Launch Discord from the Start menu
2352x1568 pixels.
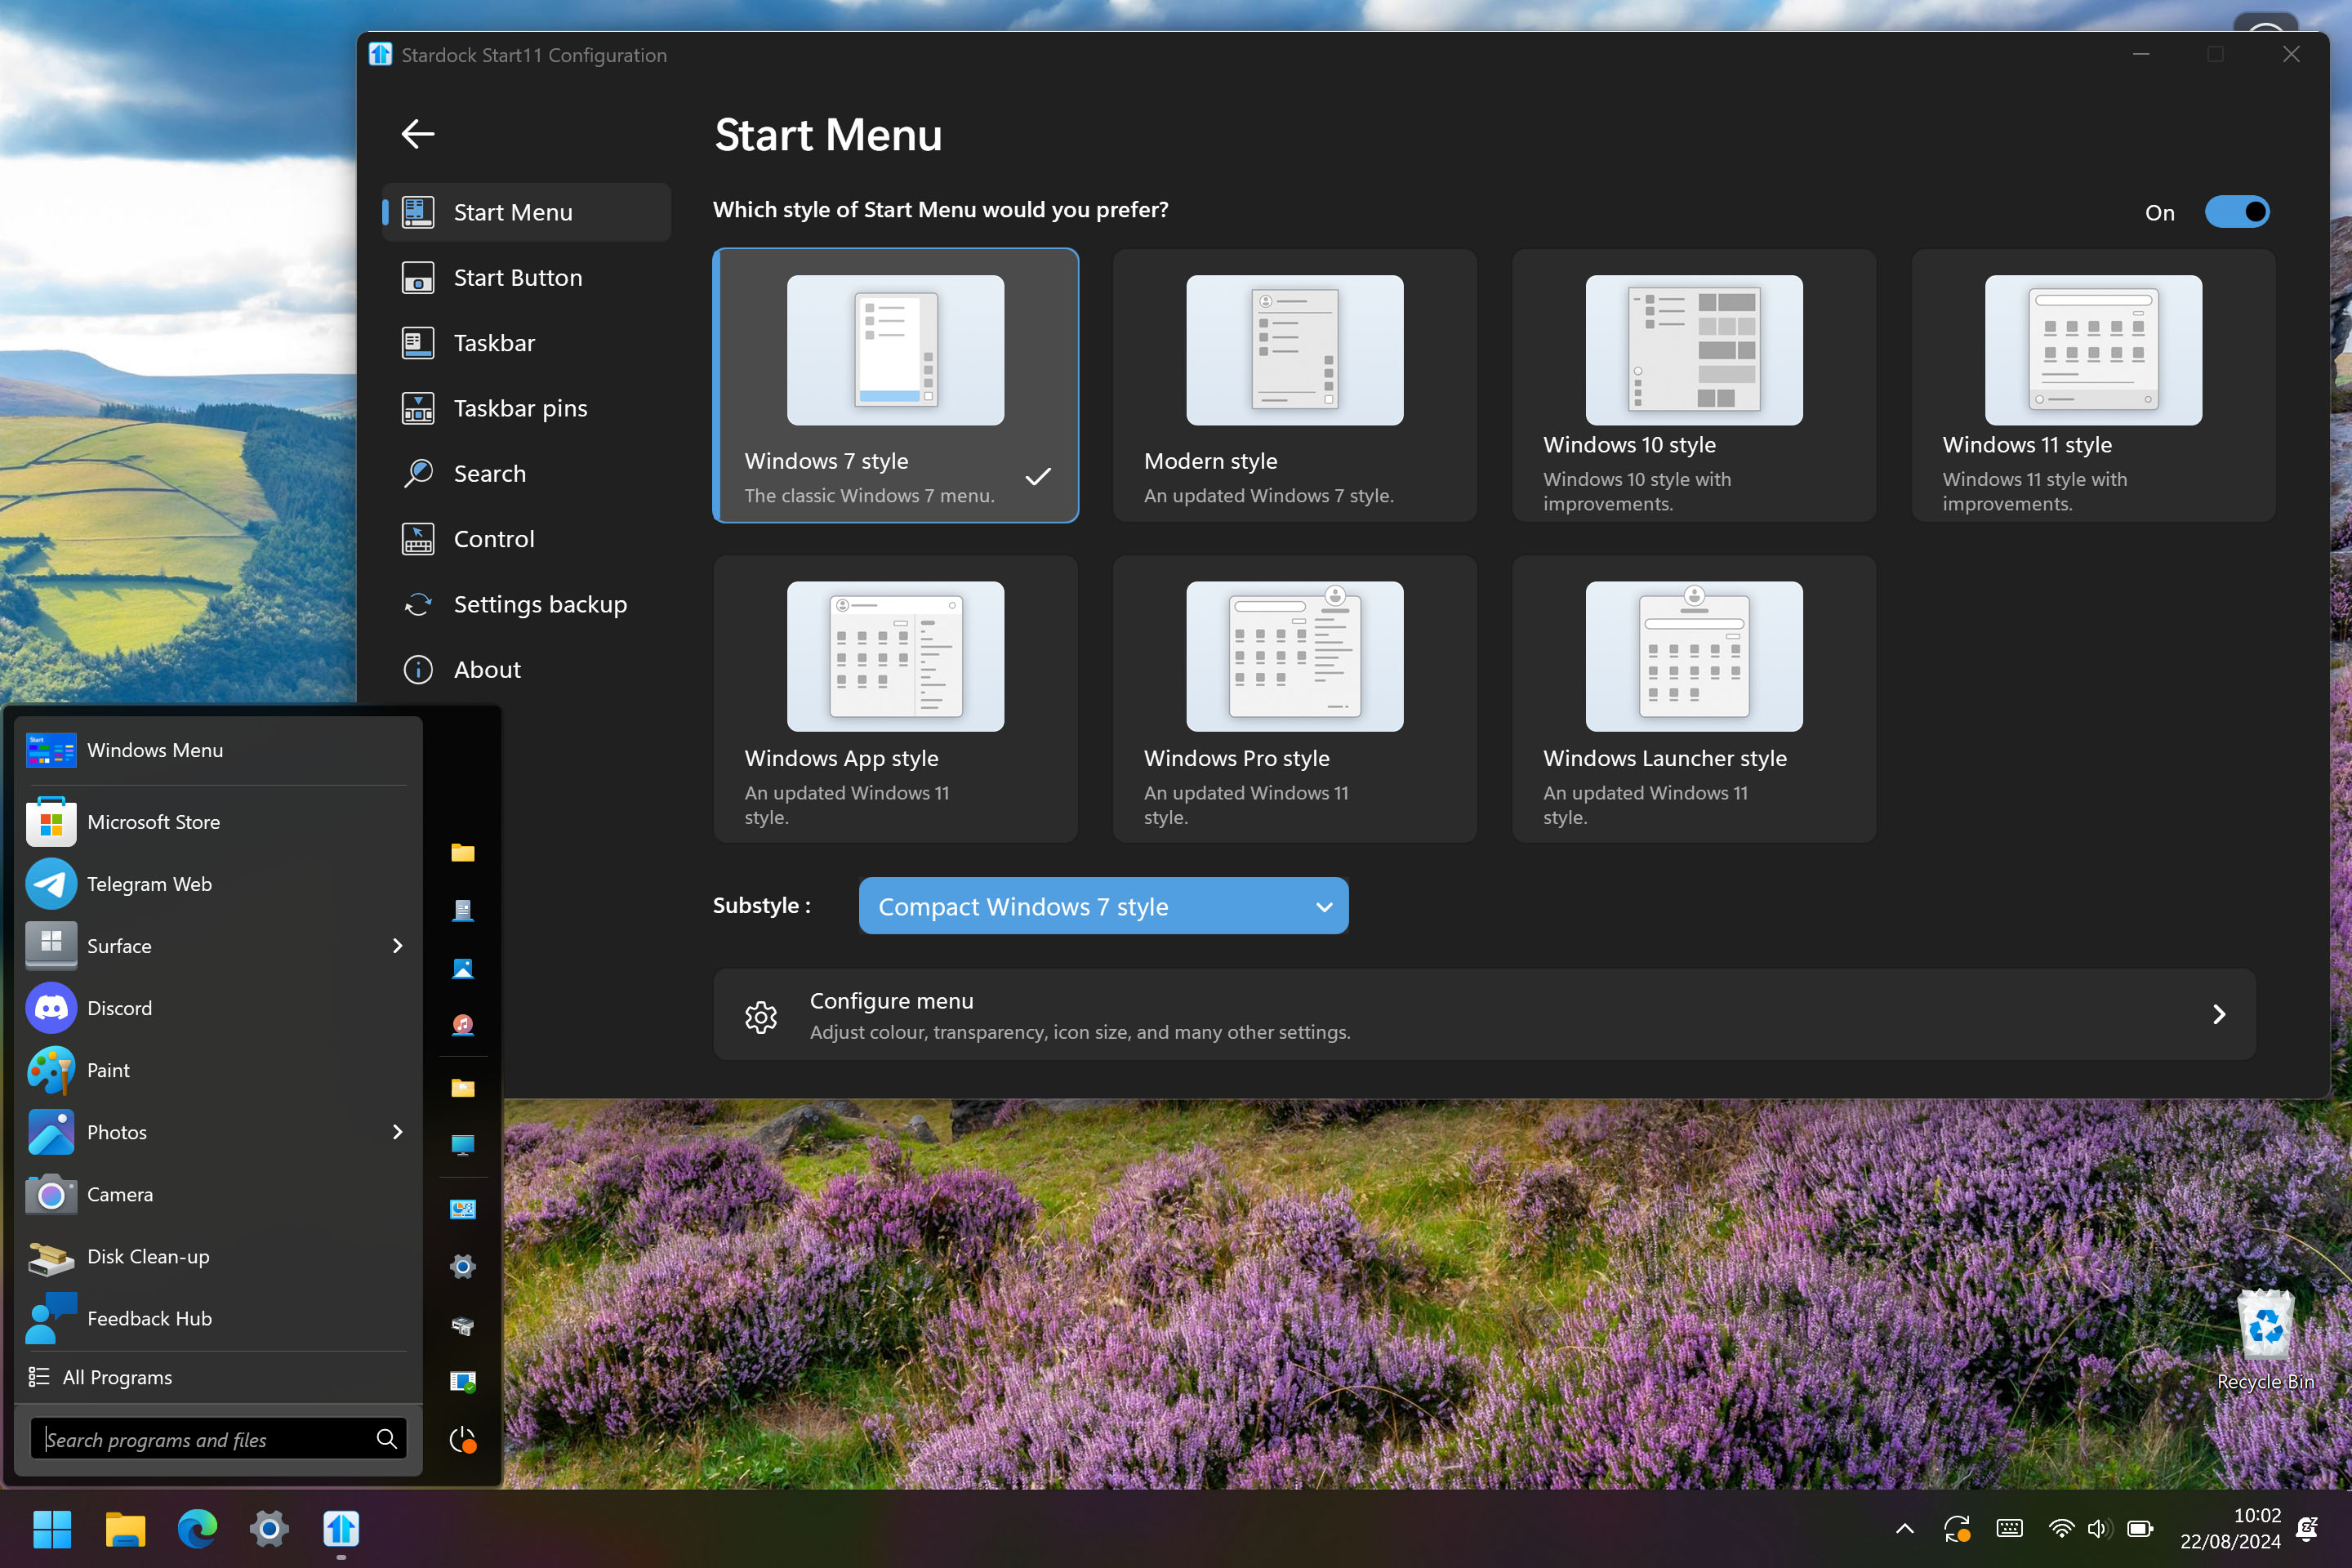[x=218, y=1008]
